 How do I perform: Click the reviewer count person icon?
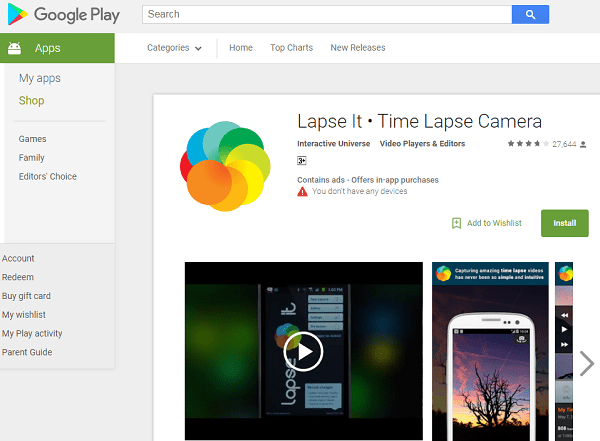[x=583, y=144]
